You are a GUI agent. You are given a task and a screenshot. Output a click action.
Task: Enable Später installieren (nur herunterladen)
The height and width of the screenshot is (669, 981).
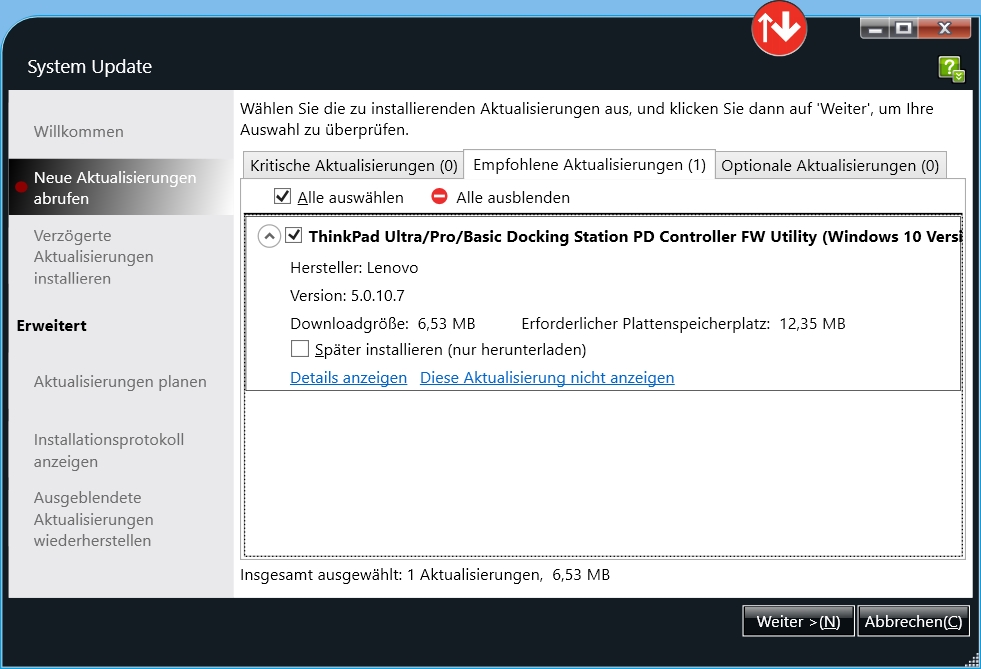coord(300,349)
